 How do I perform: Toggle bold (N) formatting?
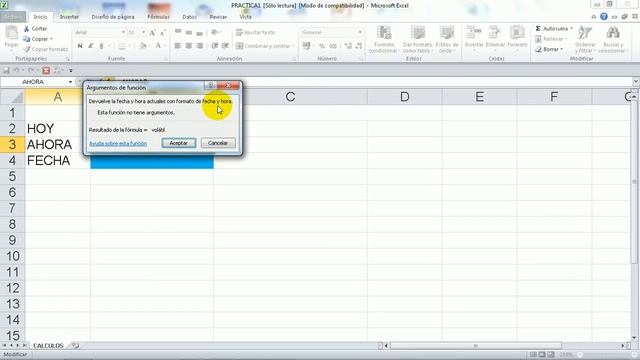click(80, 46)
